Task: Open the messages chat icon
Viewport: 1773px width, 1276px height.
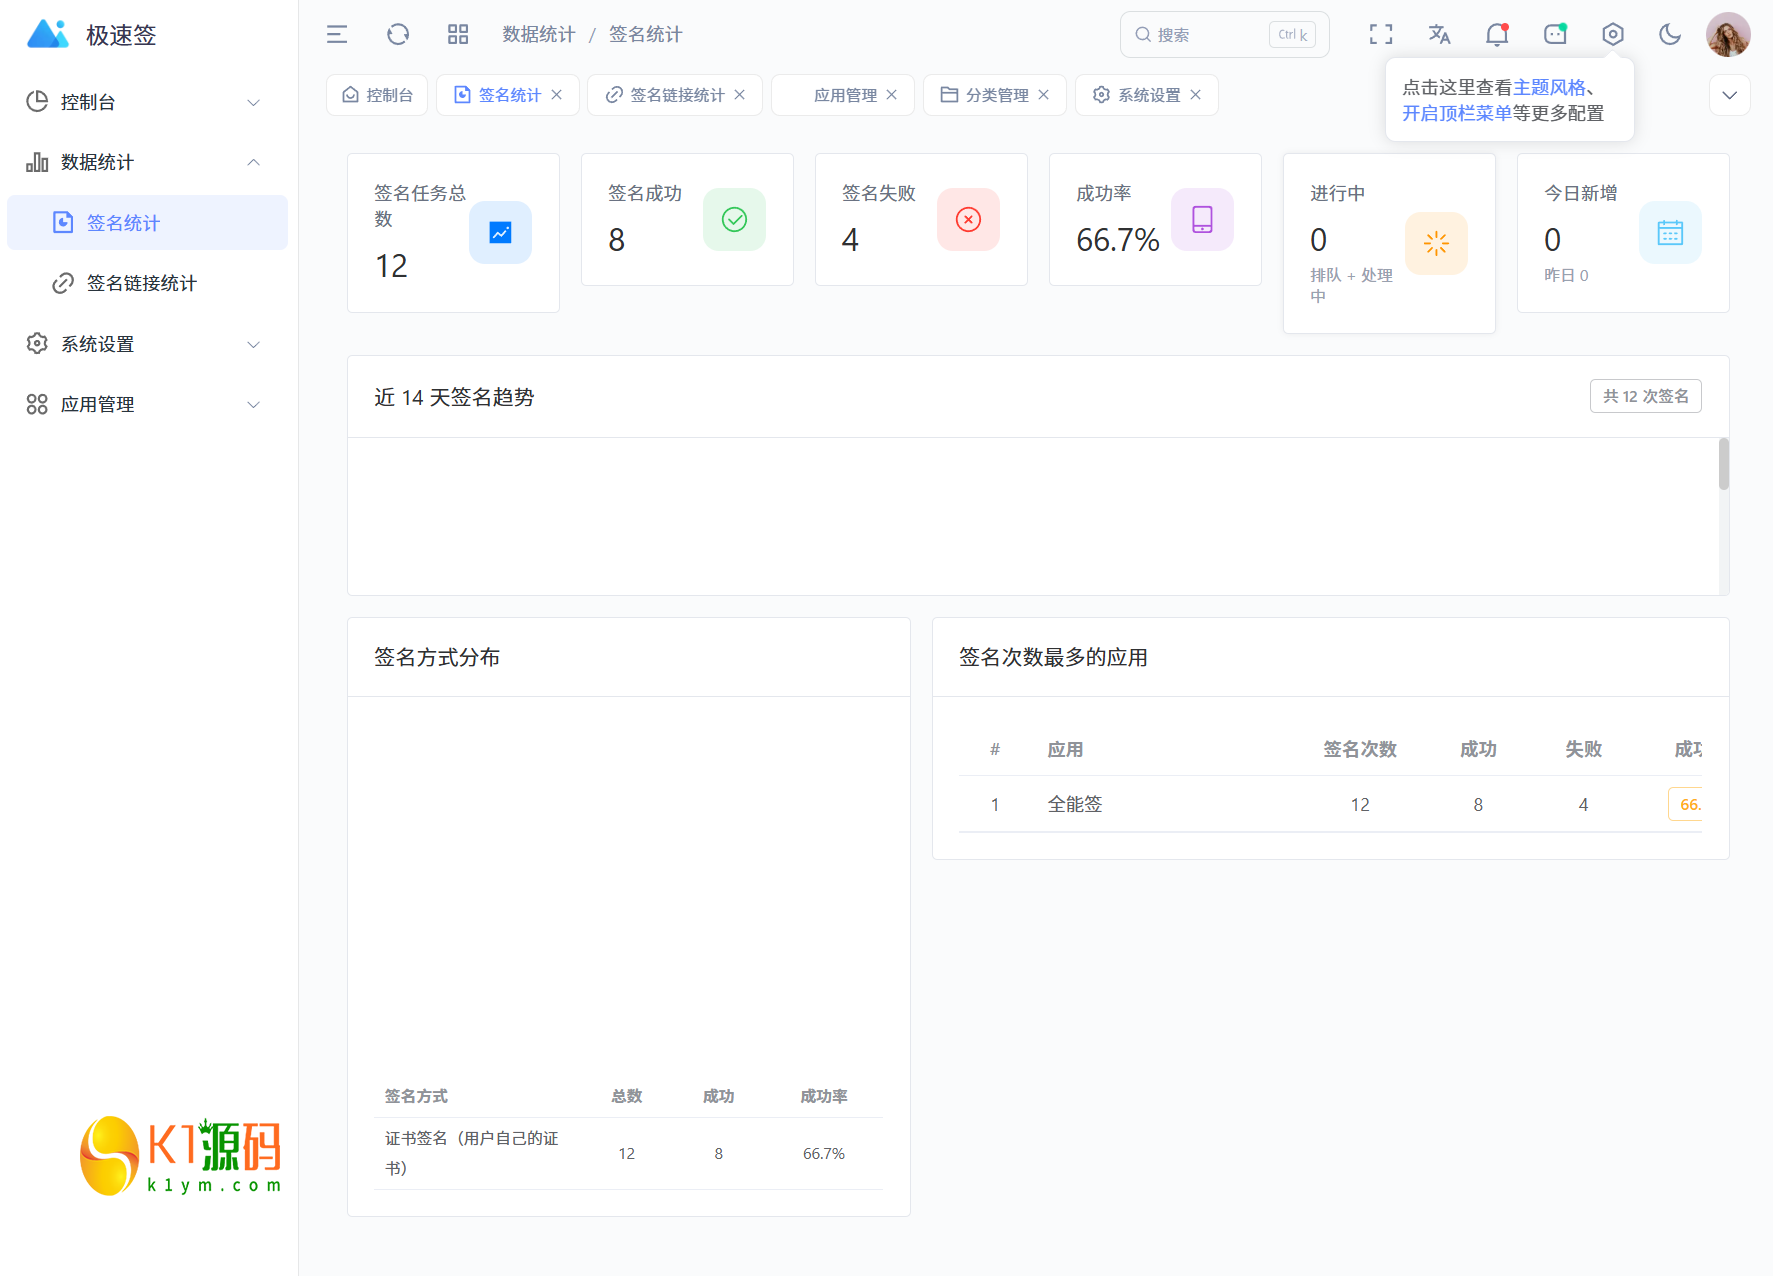Action: pos(1555,35)
